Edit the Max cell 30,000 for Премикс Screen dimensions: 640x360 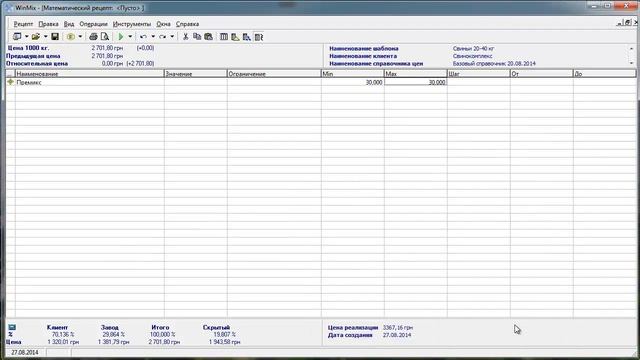point(416,82)
